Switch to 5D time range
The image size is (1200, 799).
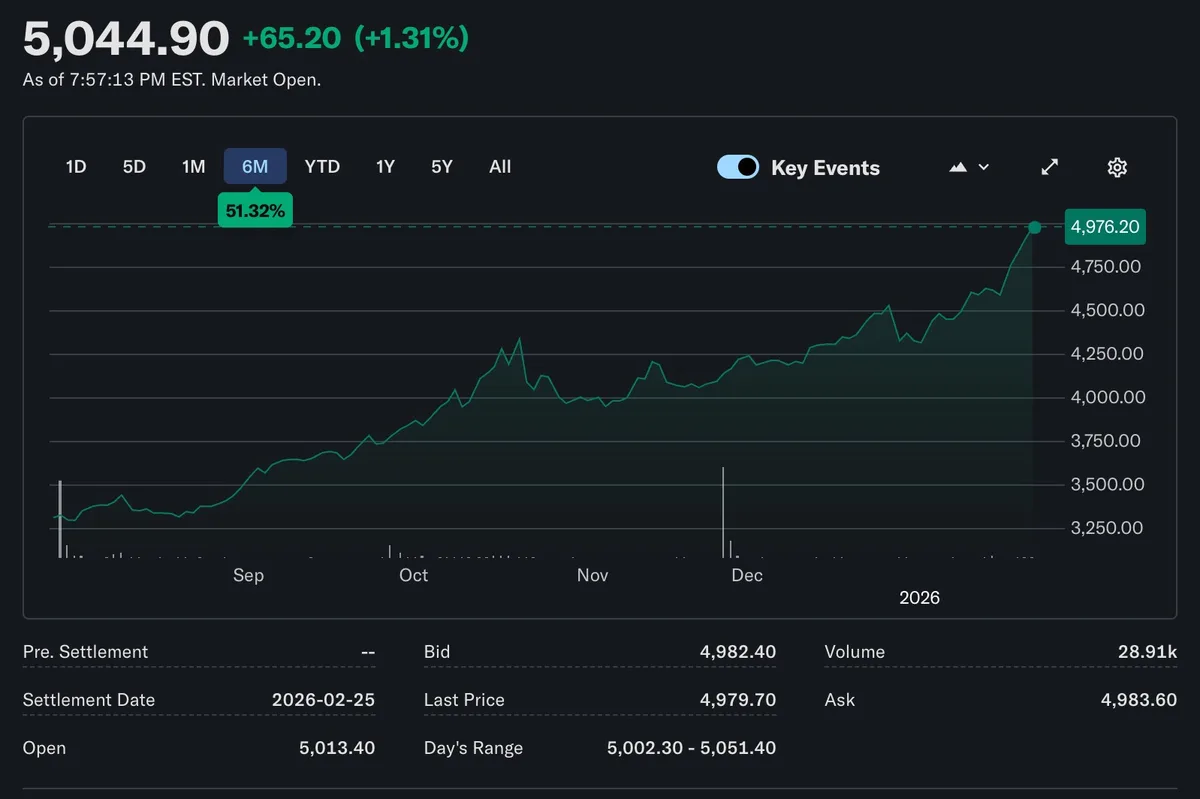tap(134, 167)
